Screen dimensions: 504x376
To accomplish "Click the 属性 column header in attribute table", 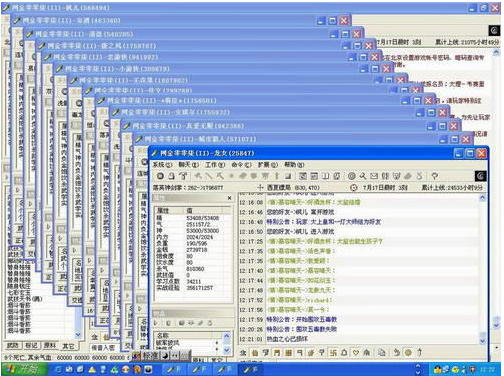I will pyautogui.click(x=169, y=211).
